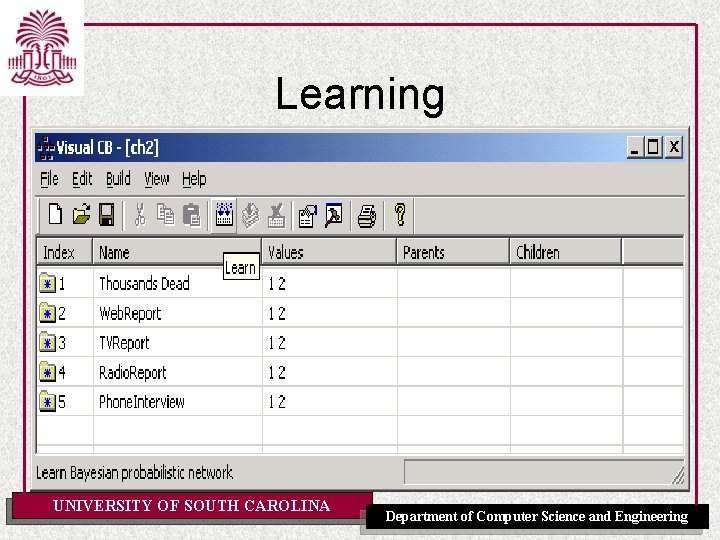Click the Learn network toolbar icon
The width and height of the screenshot is (720, 540).
(x=224, y=214)
